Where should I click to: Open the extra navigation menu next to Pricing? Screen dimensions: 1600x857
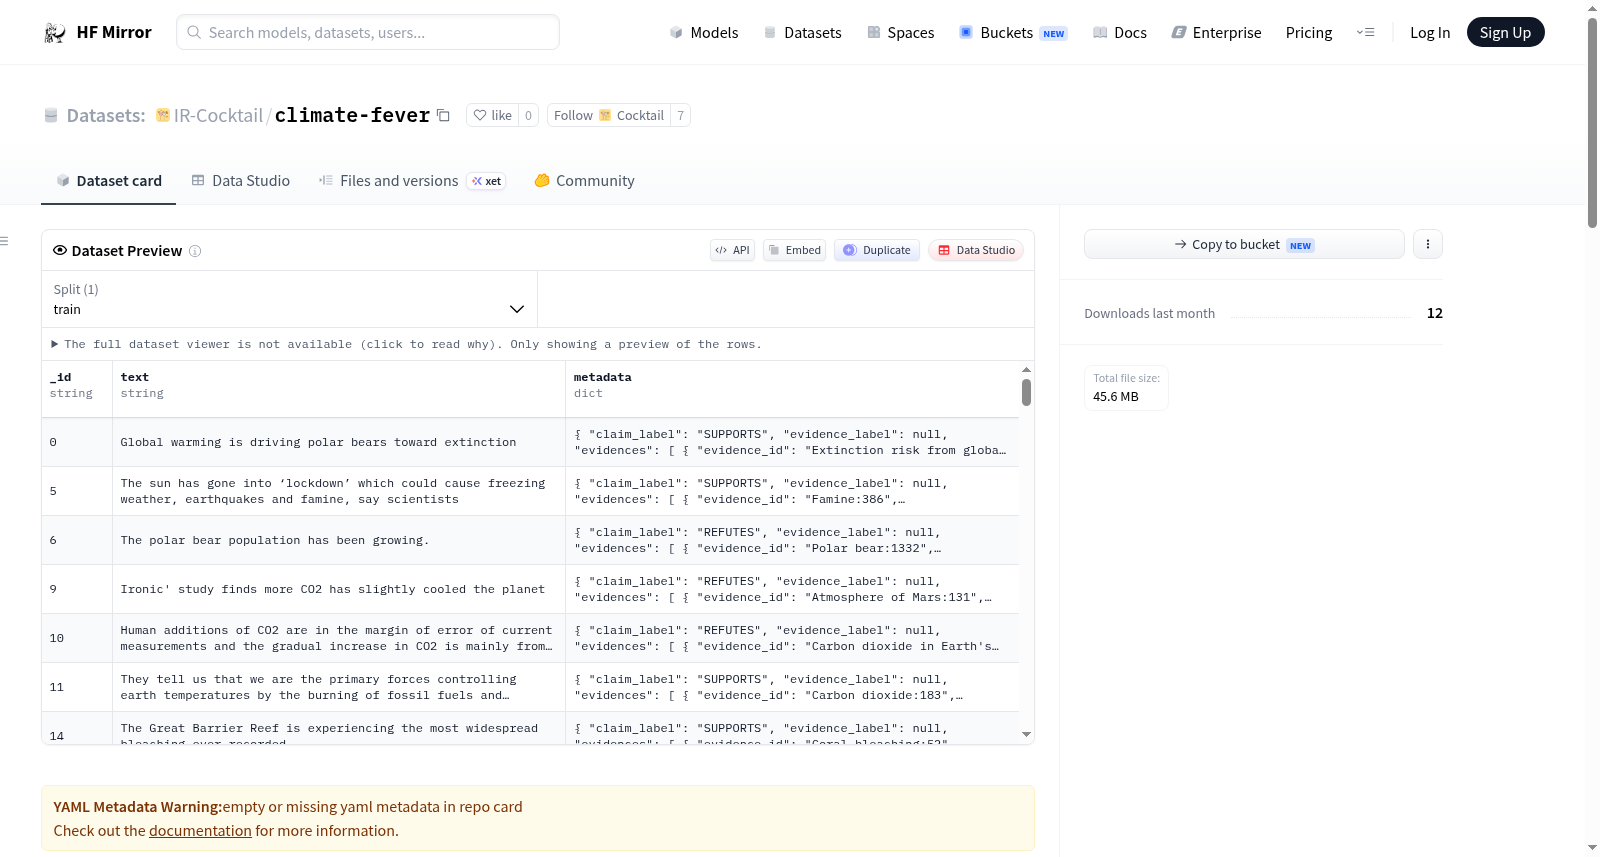[x=1365, y=32]
